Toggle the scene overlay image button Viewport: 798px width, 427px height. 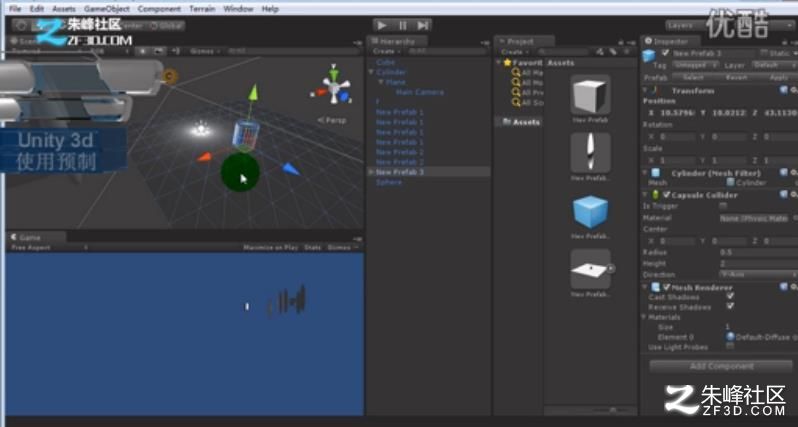159,51
